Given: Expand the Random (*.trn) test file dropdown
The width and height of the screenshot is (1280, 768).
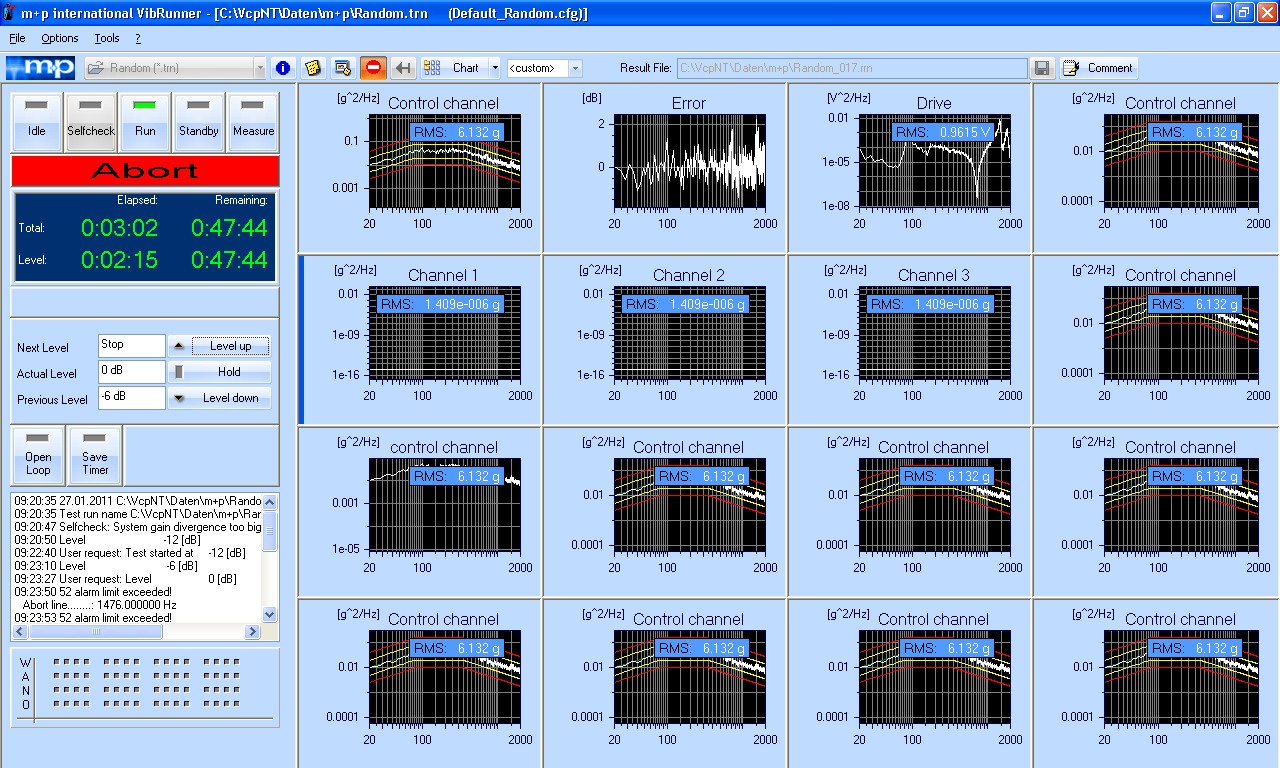Looking at the screenshot, I should [260, 68].
